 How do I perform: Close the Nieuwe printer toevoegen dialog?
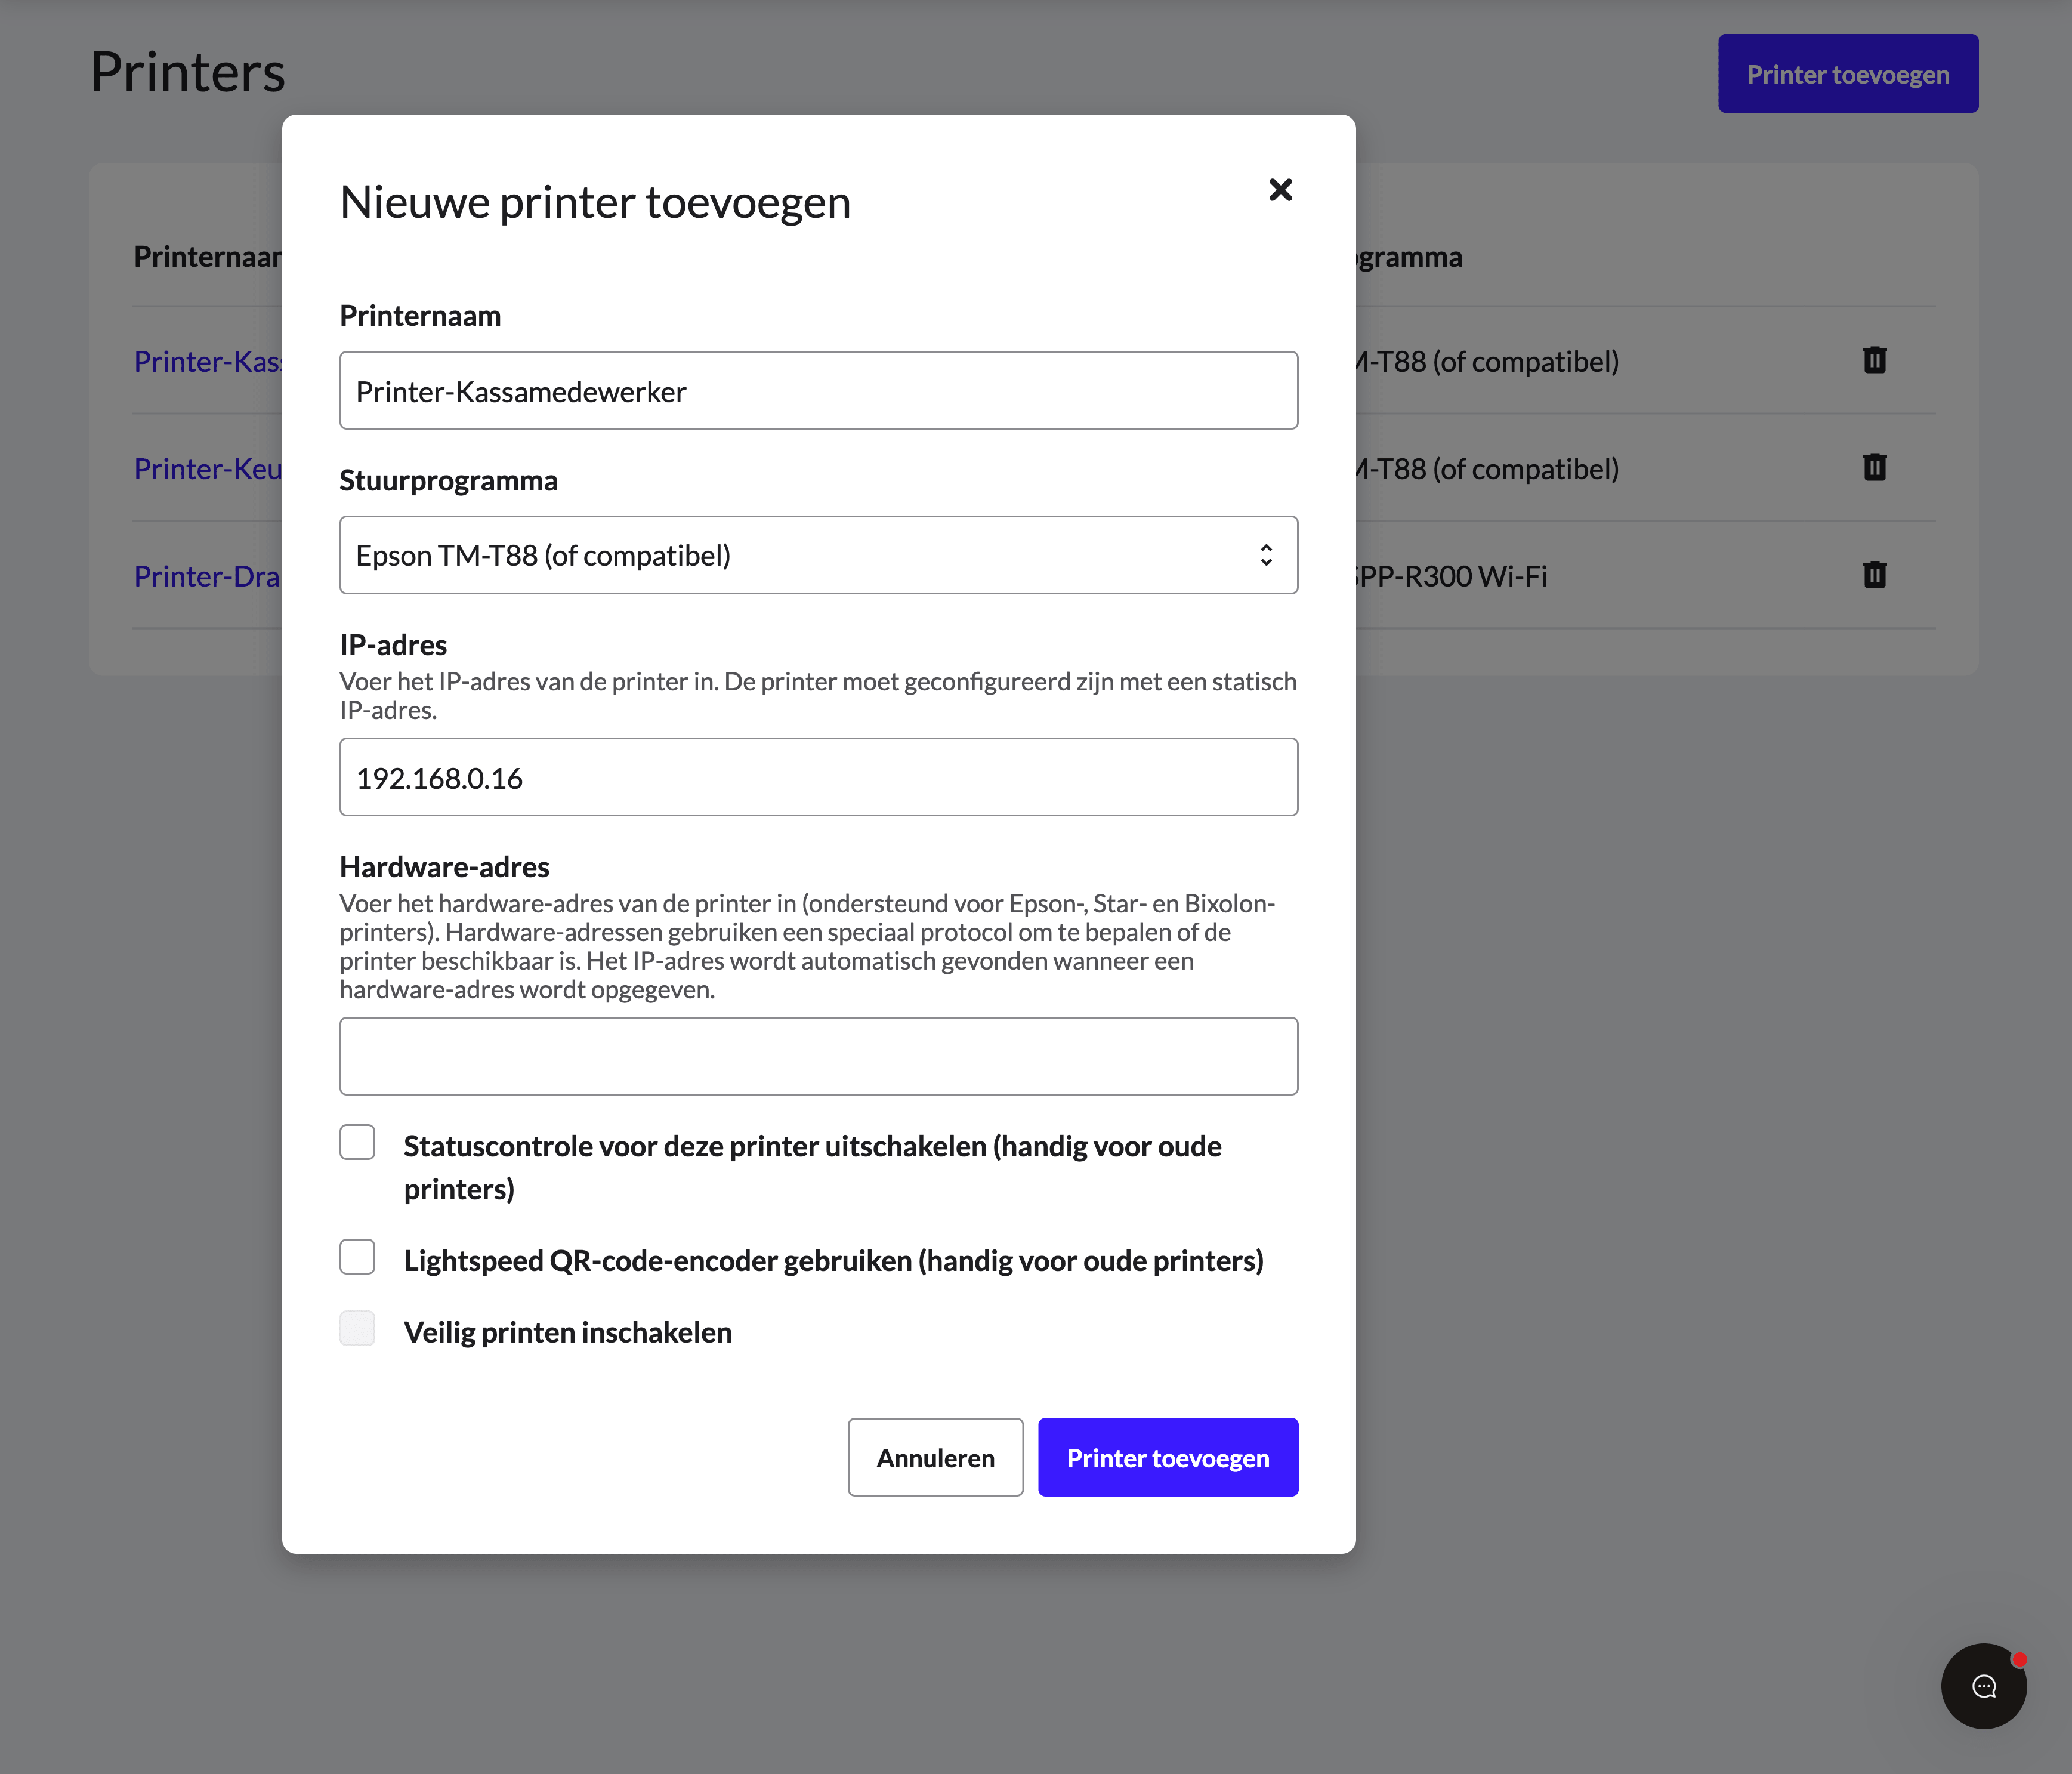[1280, 190]
